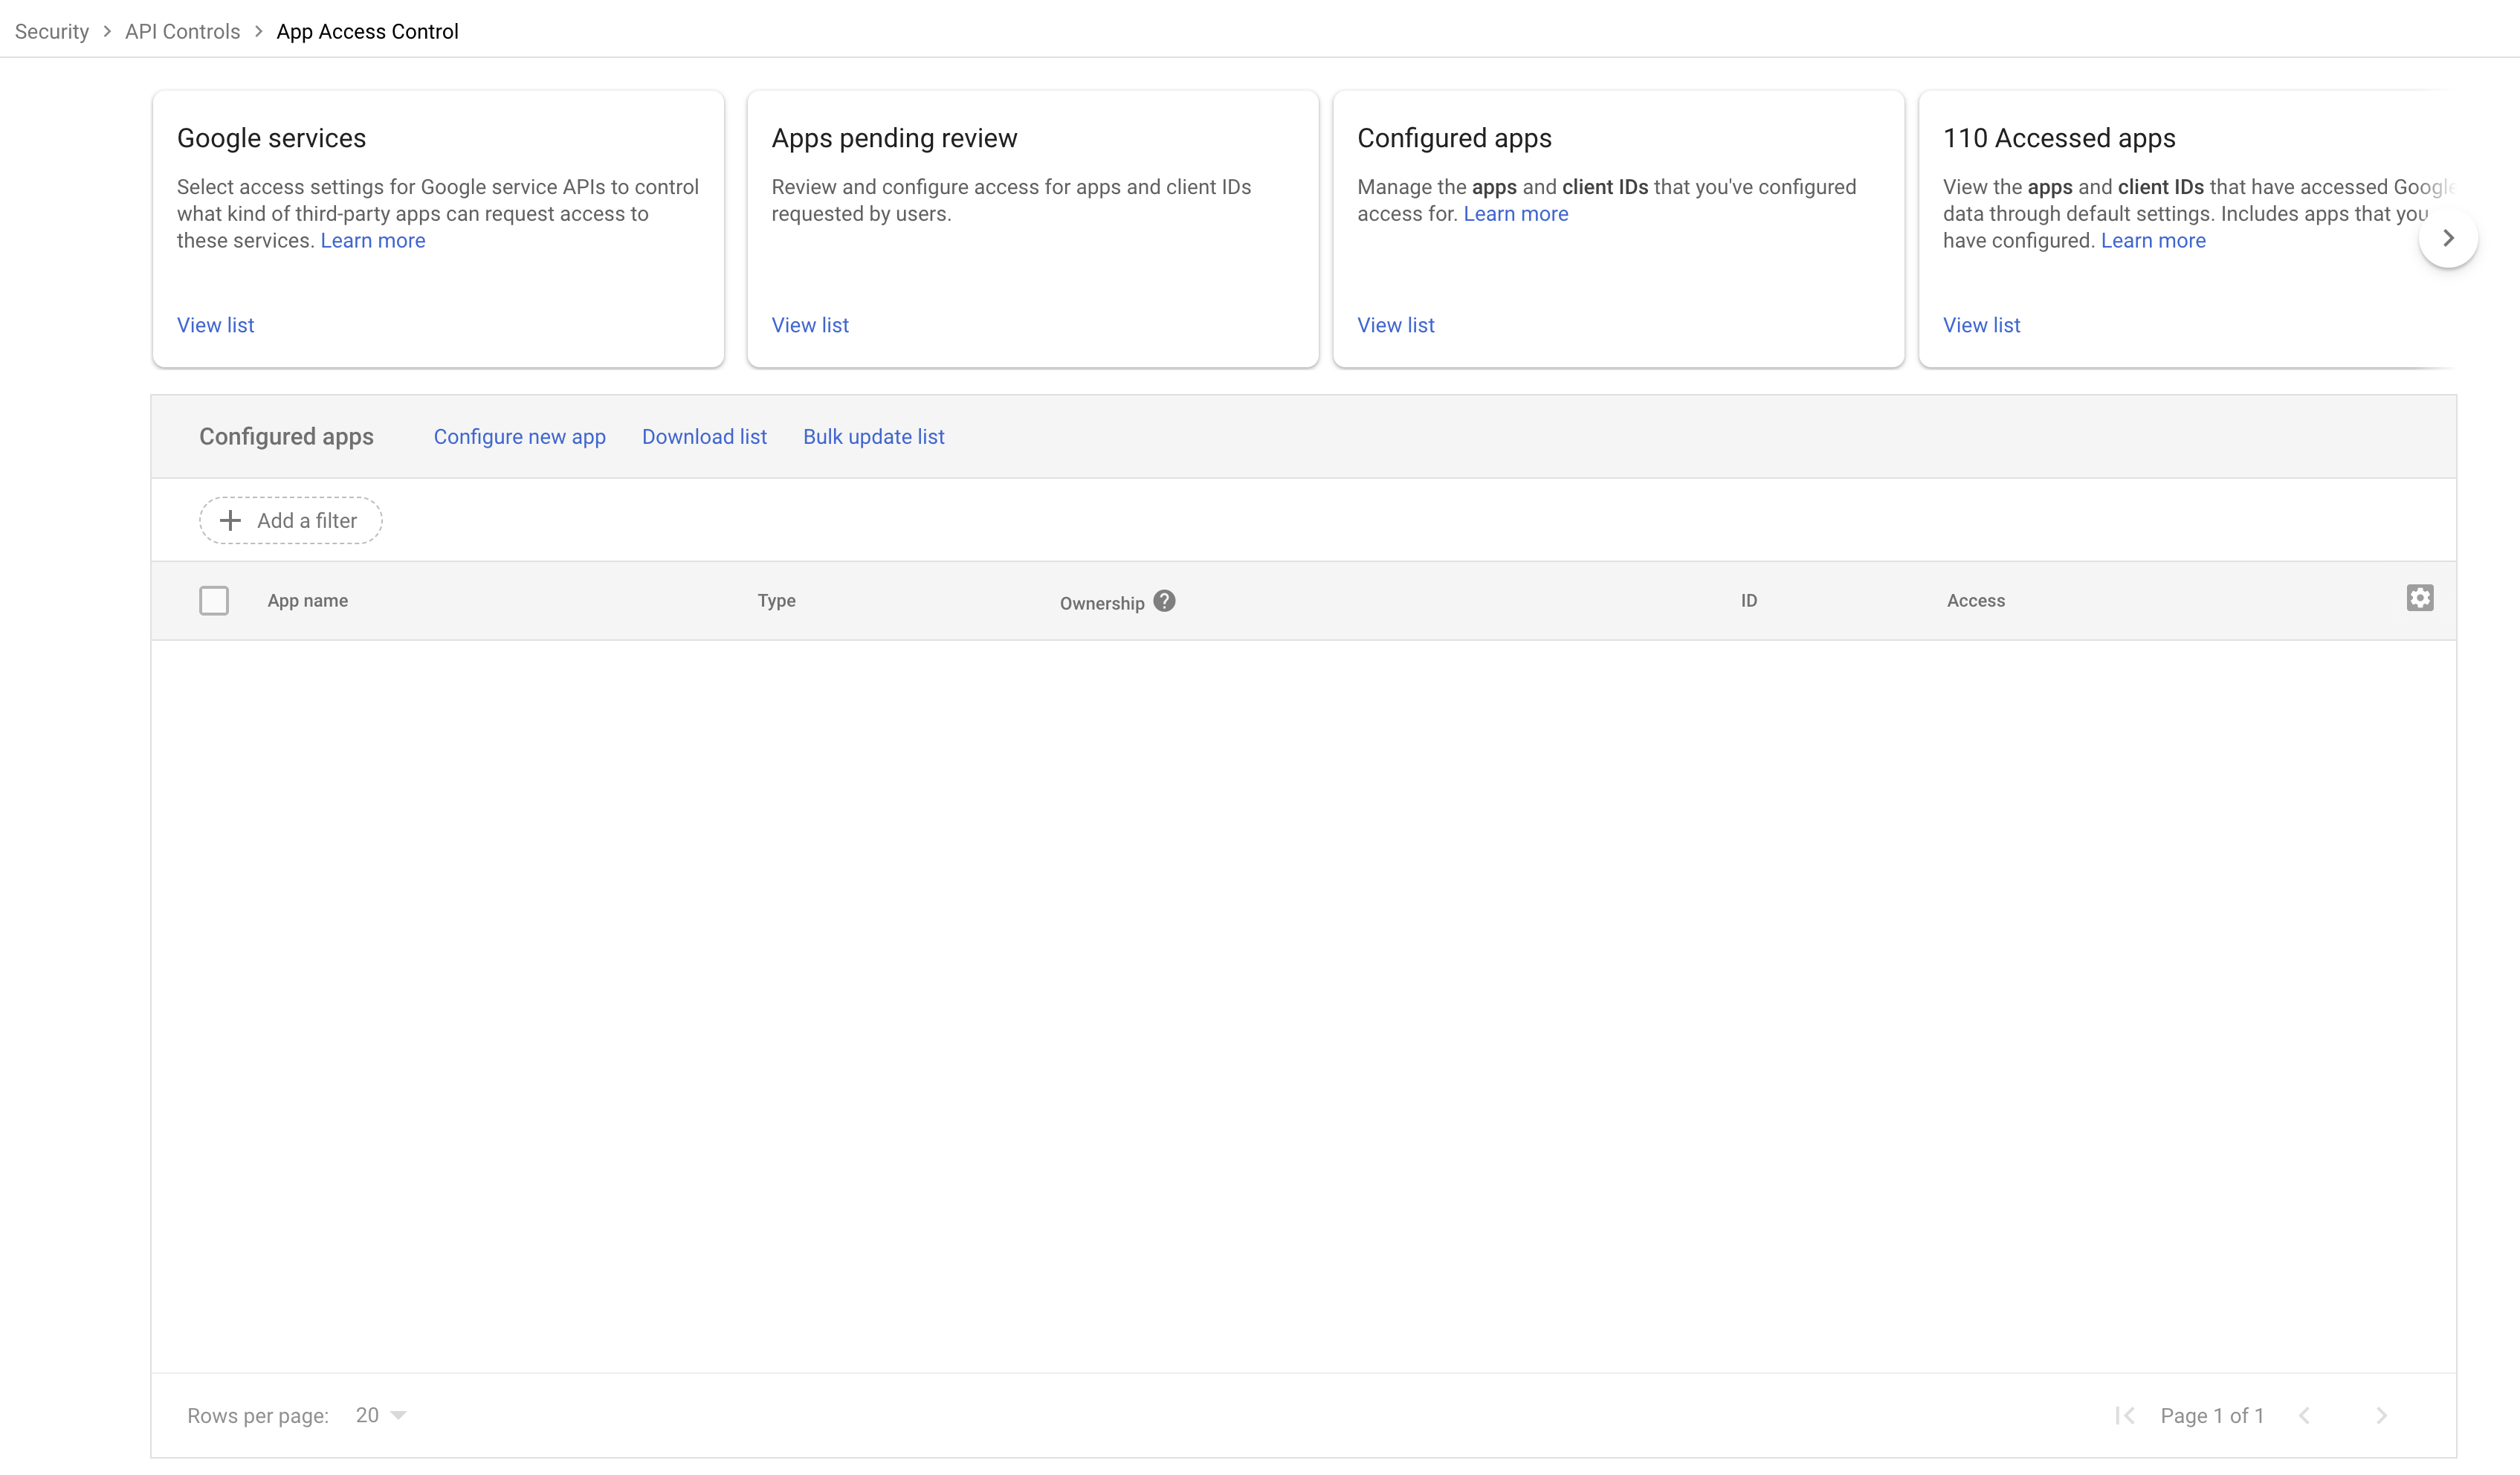Open View list under 110 Accessed apps
The image size is (2520, 1475).
[x=1982, y=325]
